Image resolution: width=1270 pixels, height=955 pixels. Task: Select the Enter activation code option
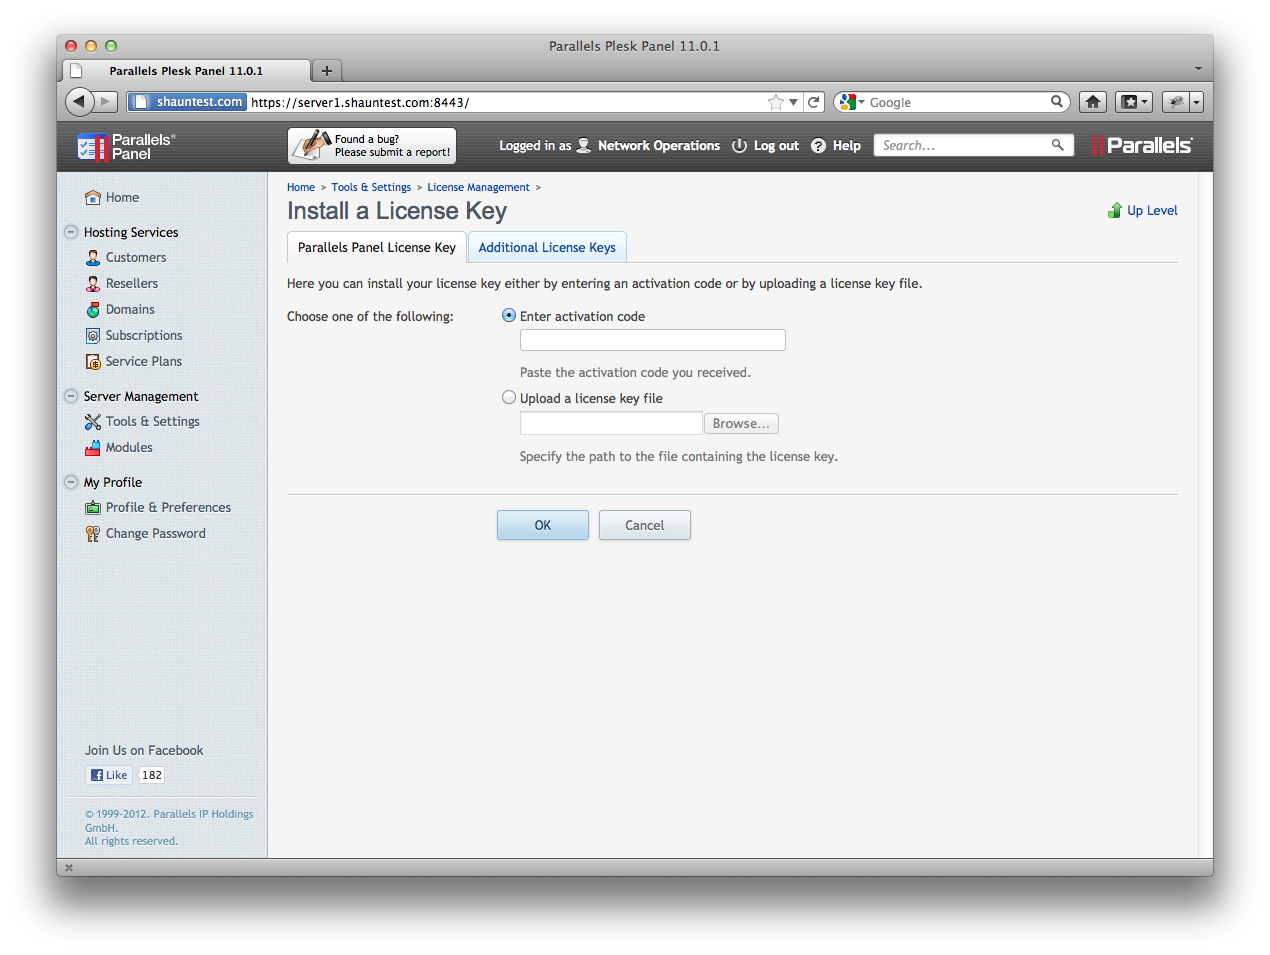[x=509, y=316]
